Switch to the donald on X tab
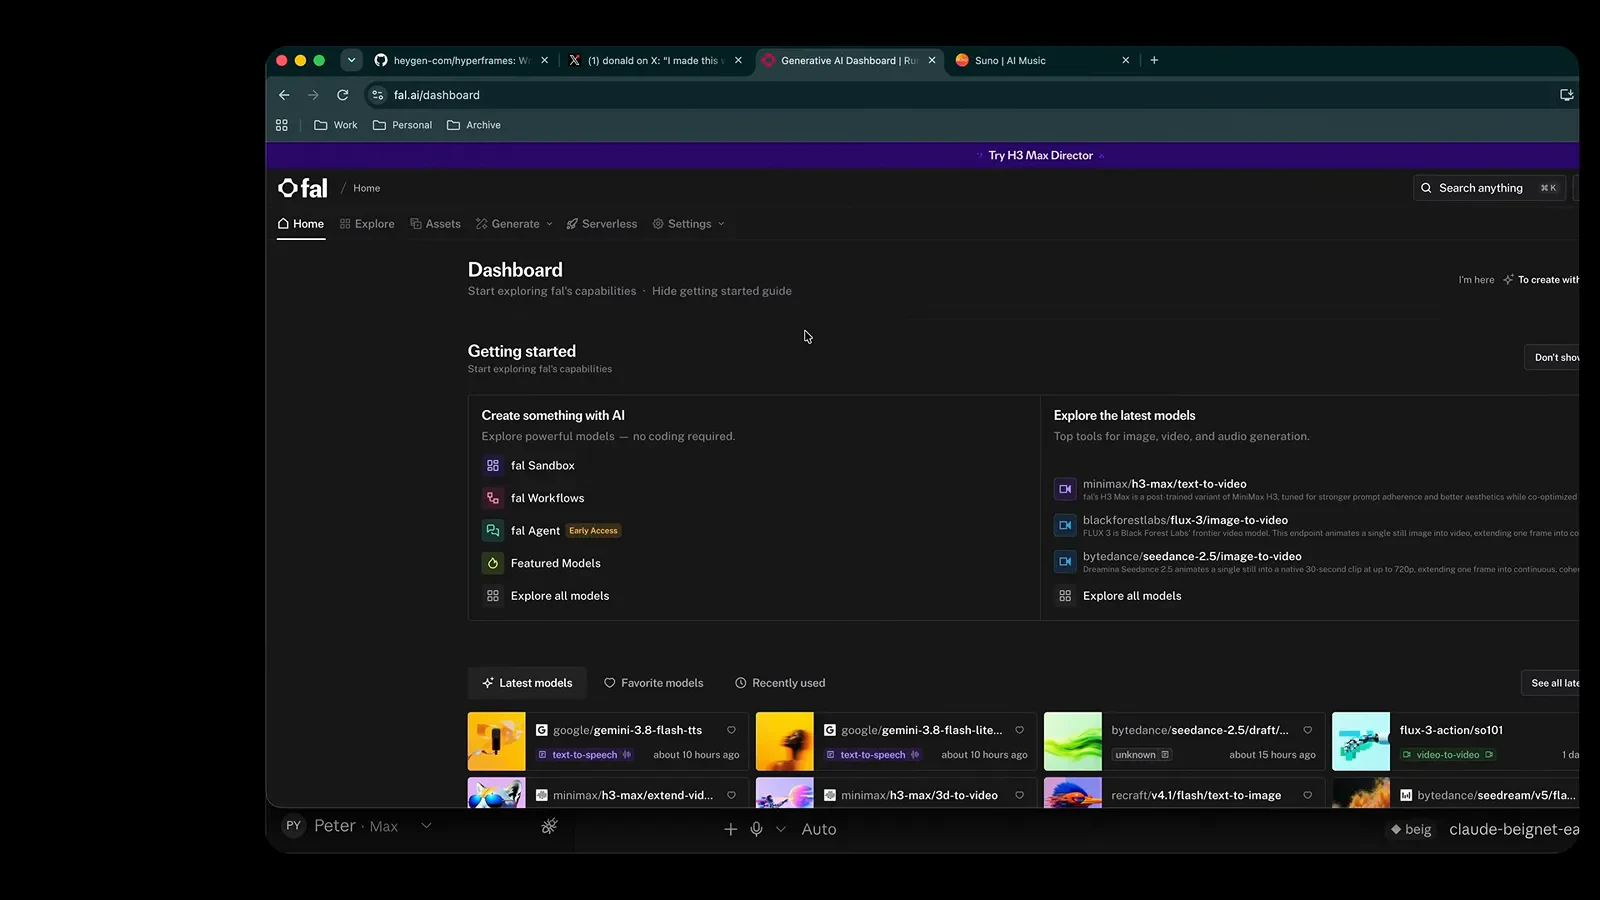The height and width of the screenshot is (900, 1600). tap(656, 60)
